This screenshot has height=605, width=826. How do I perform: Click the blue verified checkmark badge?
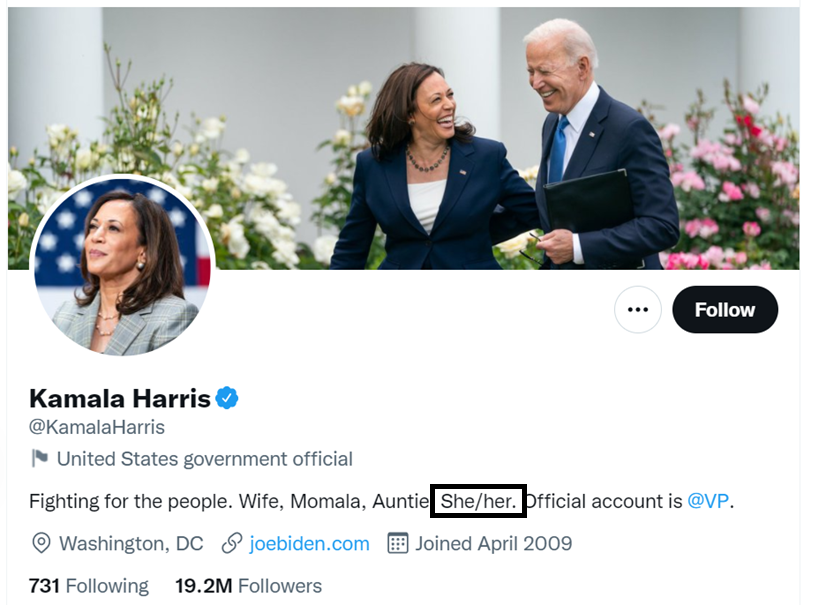[228, 398]
